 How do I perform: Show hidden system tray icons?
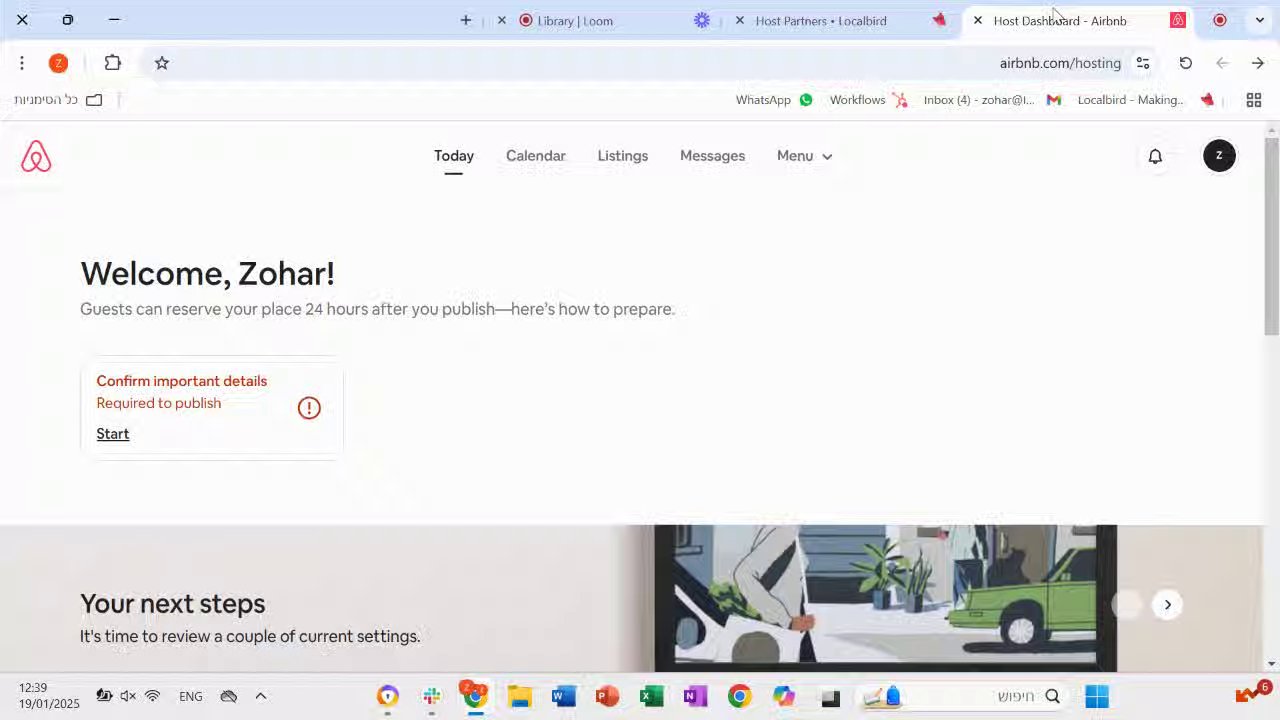click(261, 696)
